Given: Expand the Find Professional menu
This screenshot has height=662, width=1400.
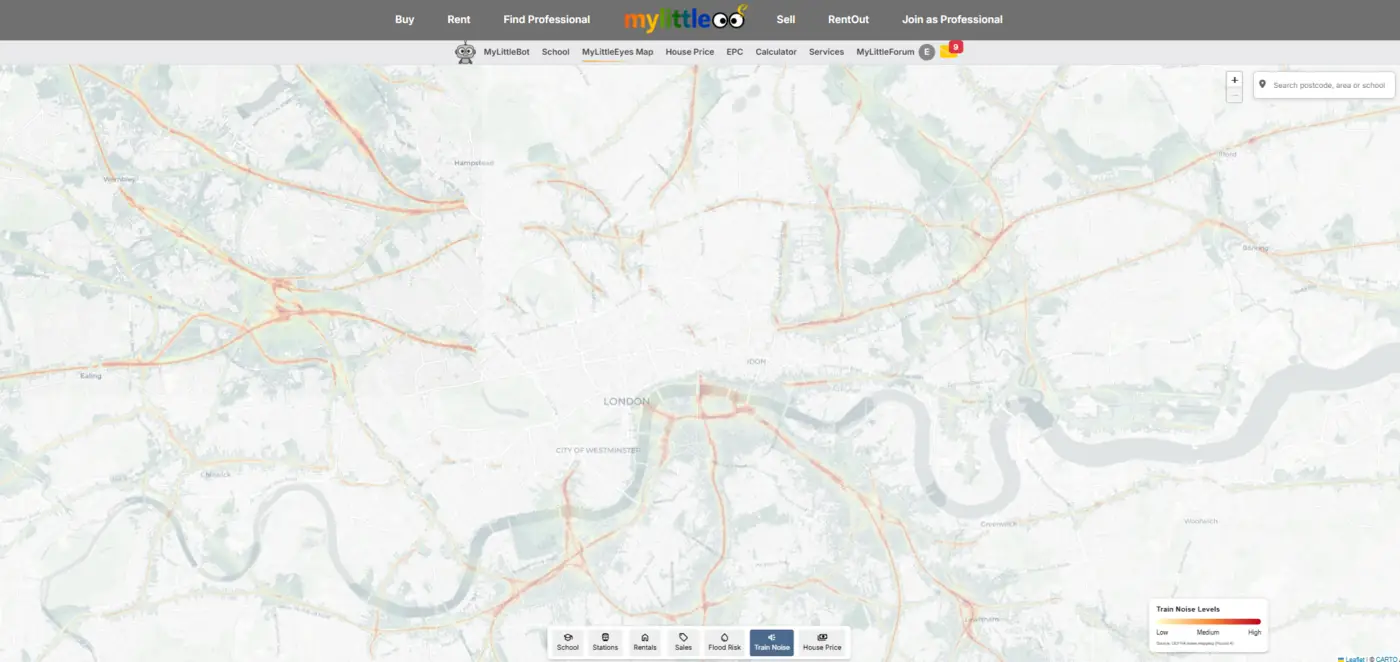Looking at the screenshot, I should (x=547, y=18).
